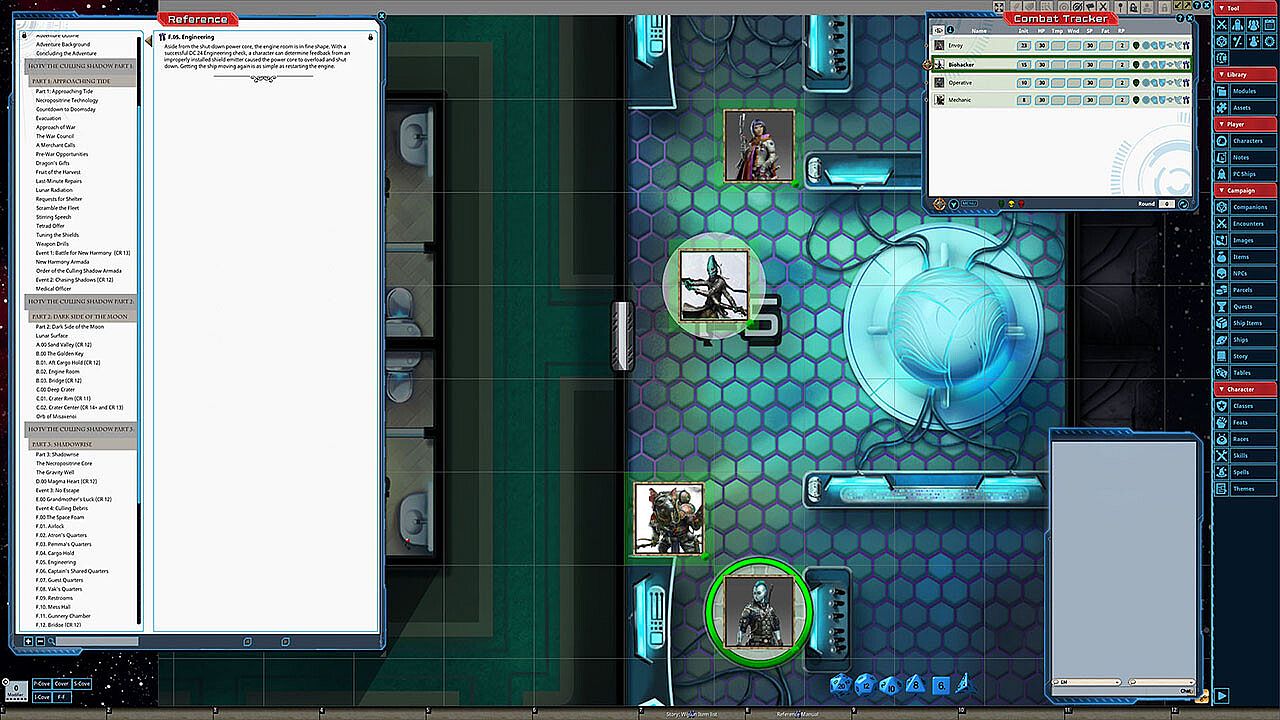1280x720 pixels.
Task: Click the NPCs sidebar icon
Action: [1221, 273]
